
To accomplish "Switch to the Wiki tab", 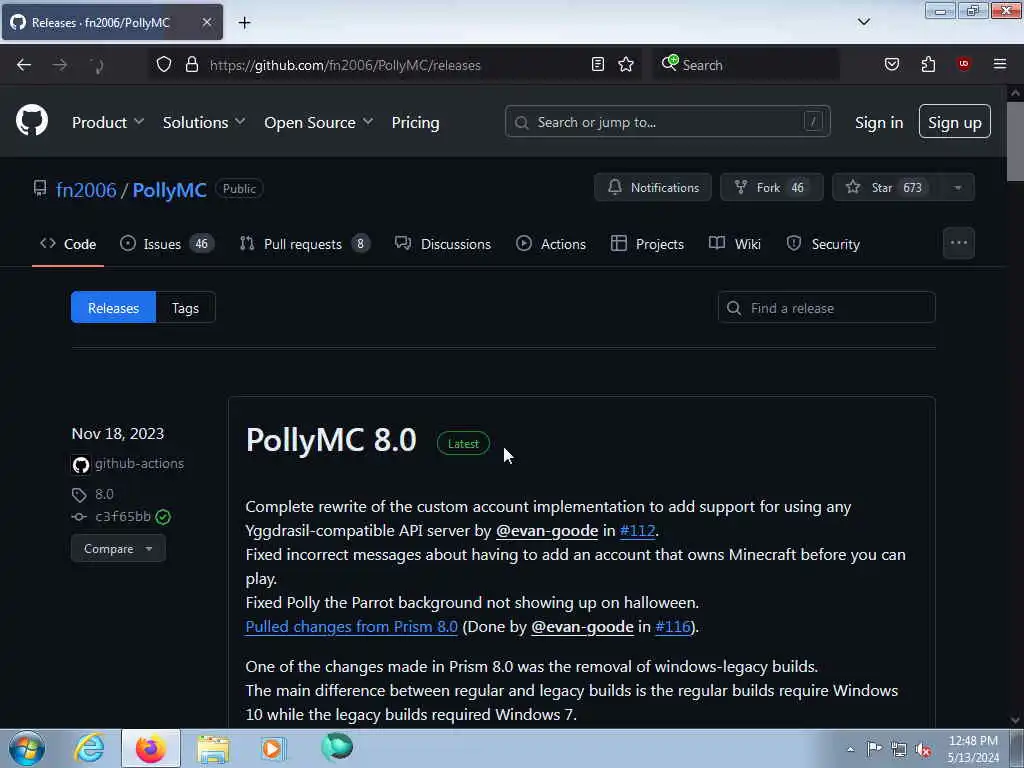I will click(x=735, y=244).
